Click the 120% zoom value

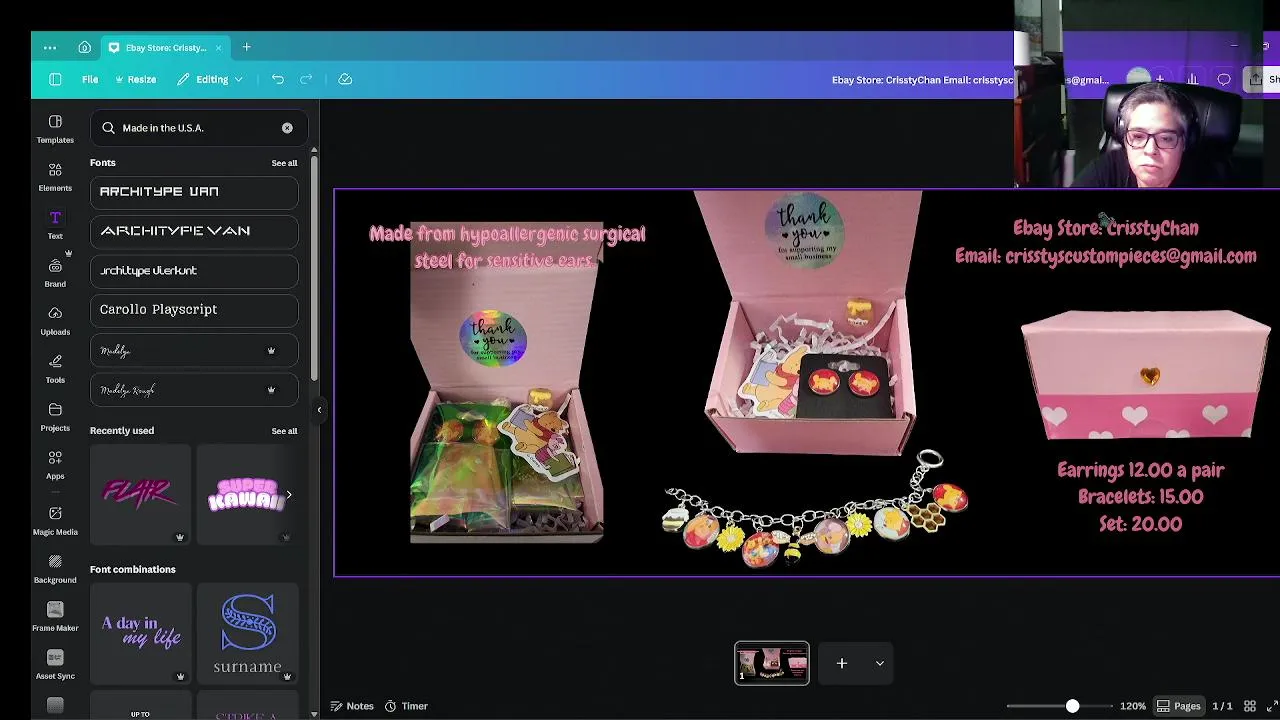[1133, 706]
